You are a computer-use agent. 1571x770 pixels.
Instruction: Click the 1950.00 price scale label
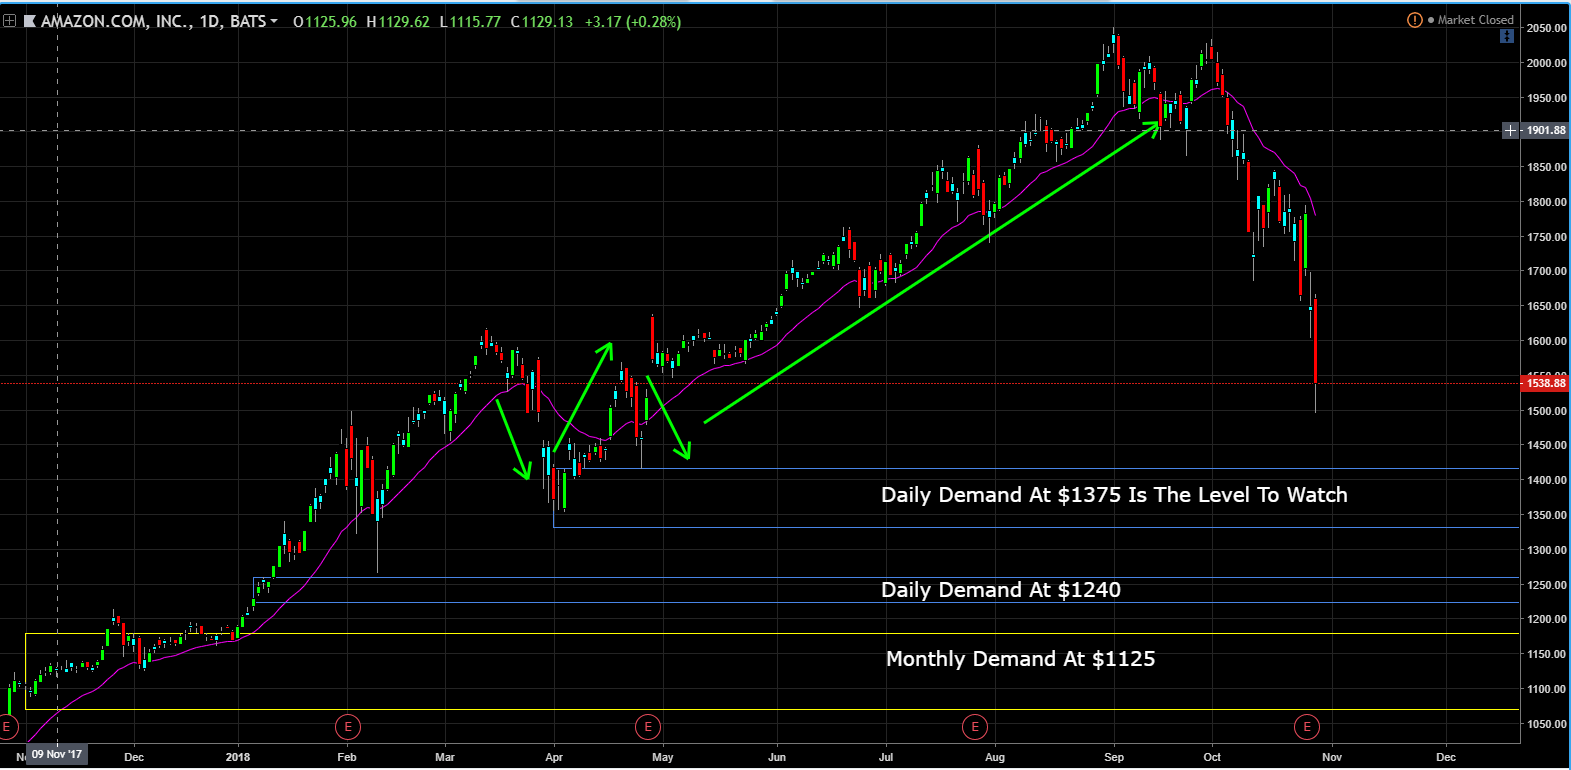pos(1546,98)
